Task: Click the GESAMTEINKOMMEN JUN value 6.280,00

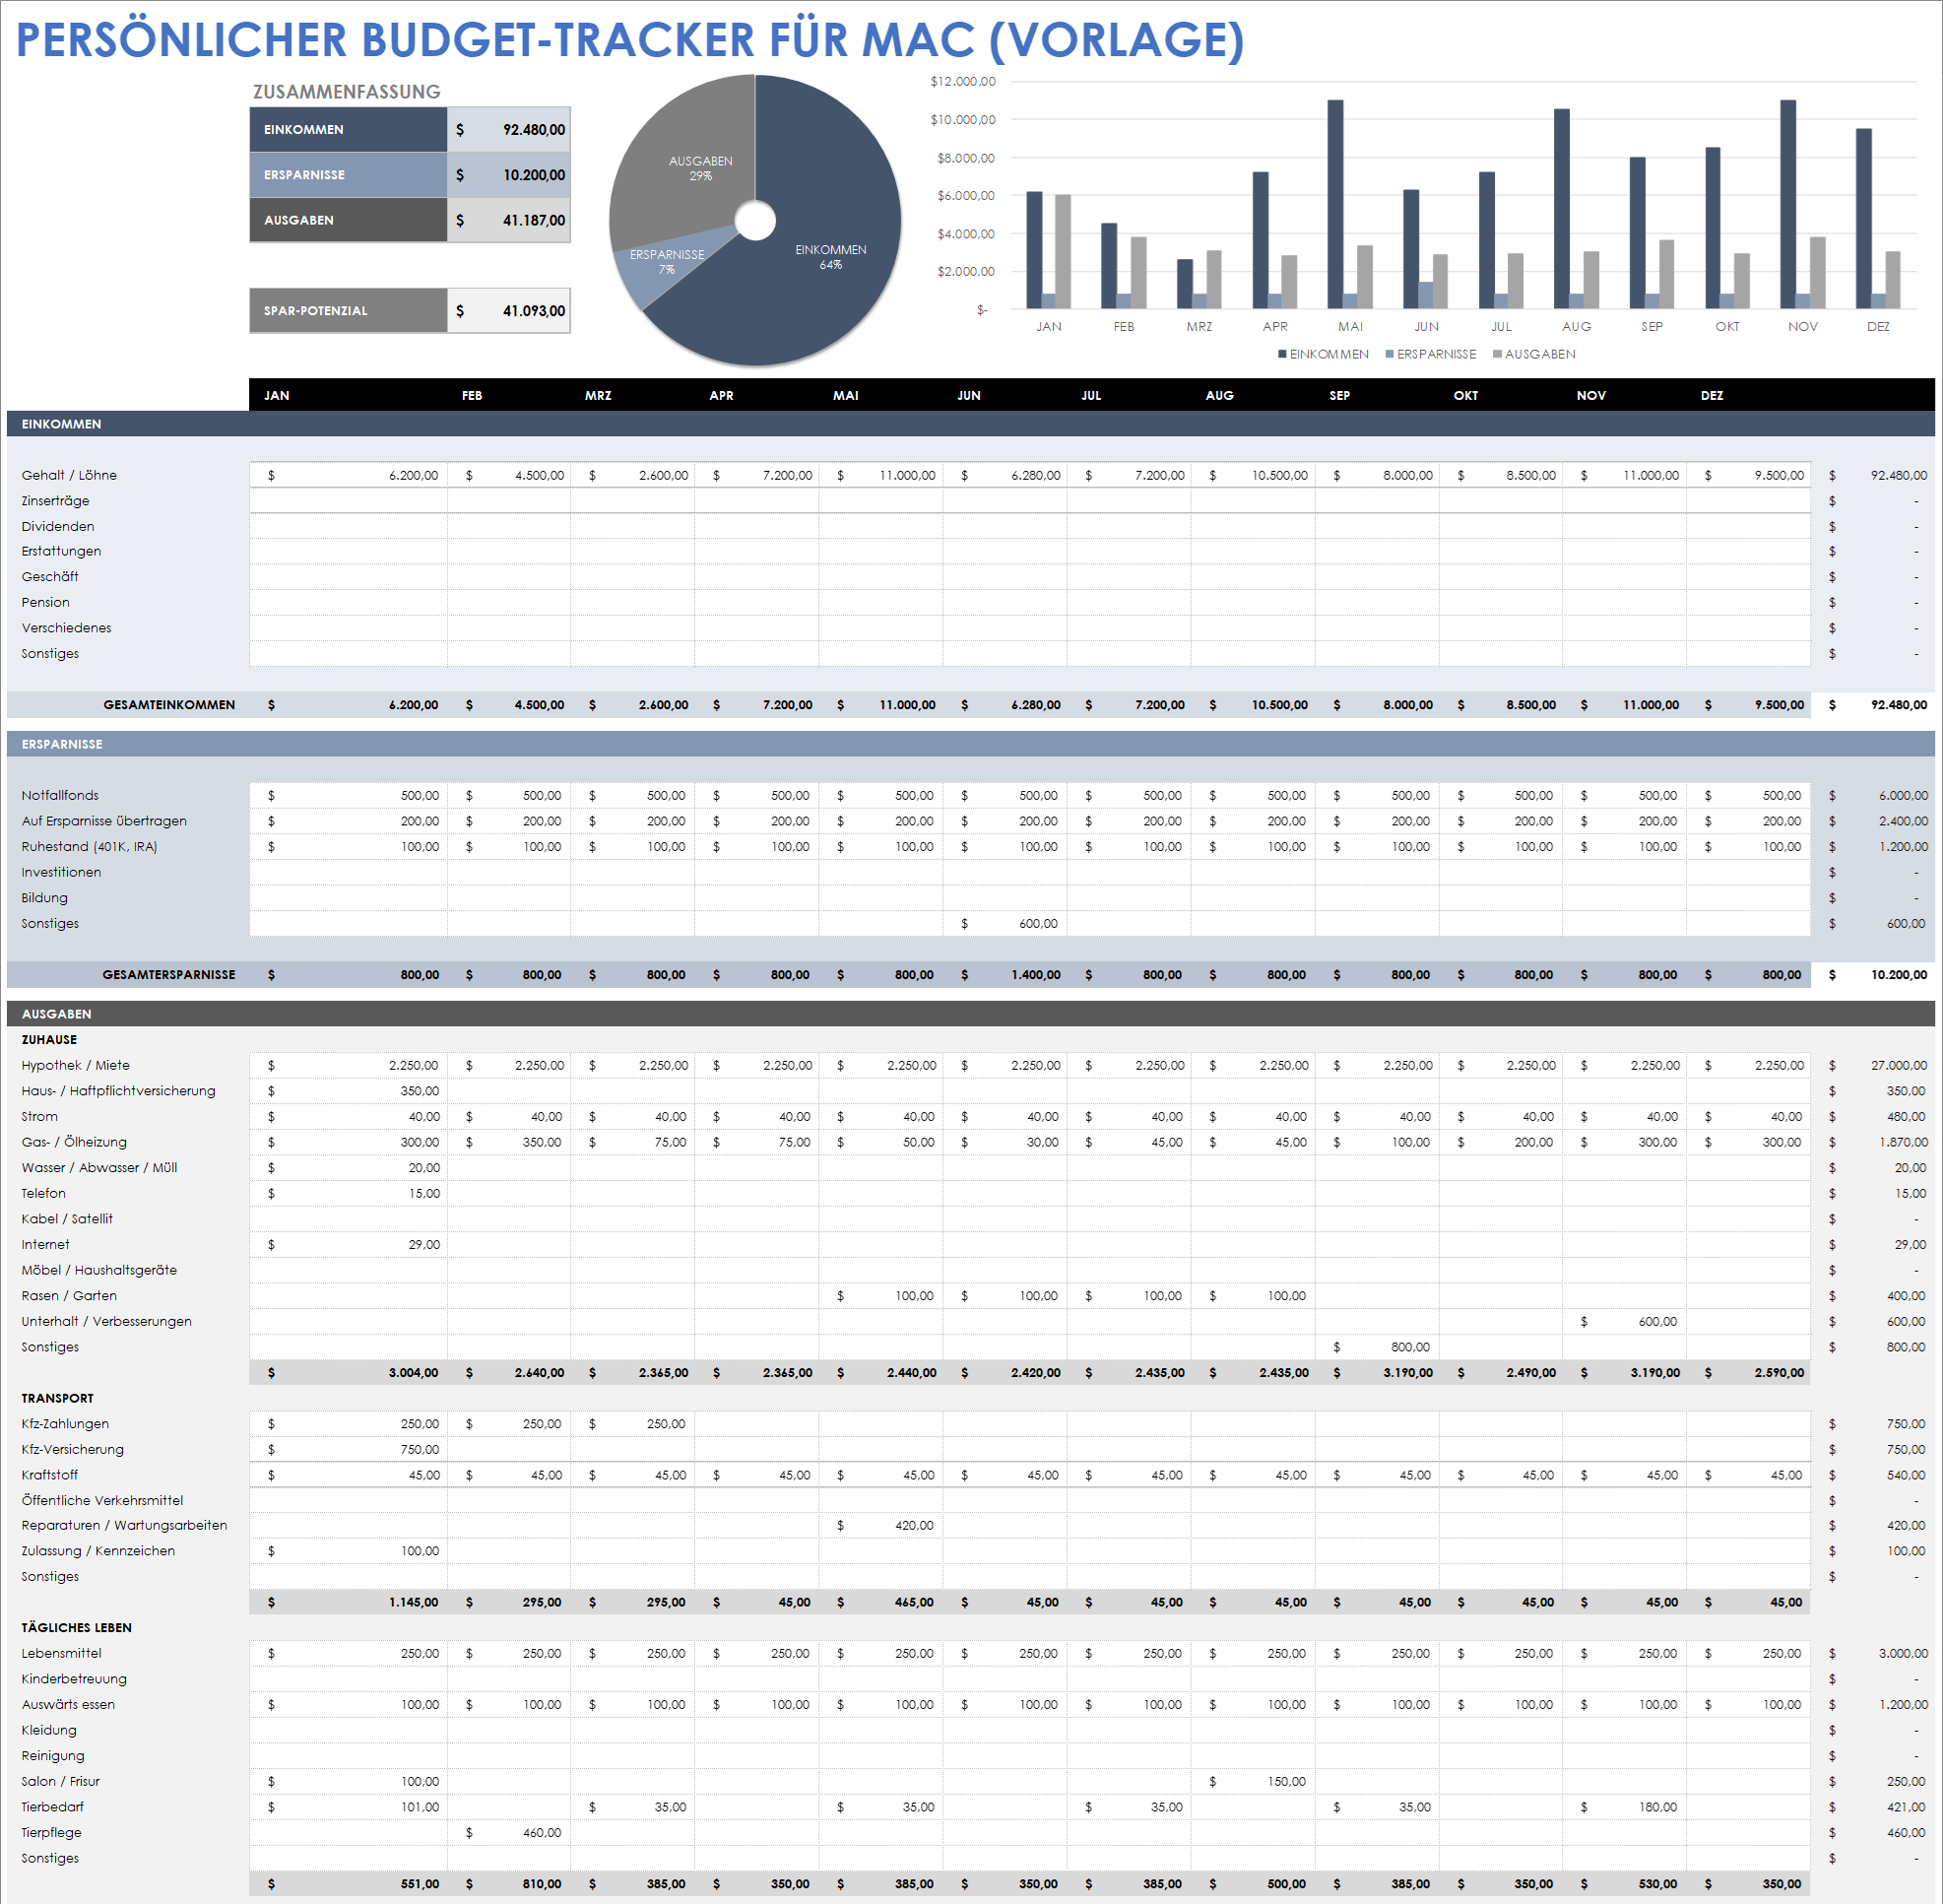Action: pyautogui.click(x=1004, y=705)
